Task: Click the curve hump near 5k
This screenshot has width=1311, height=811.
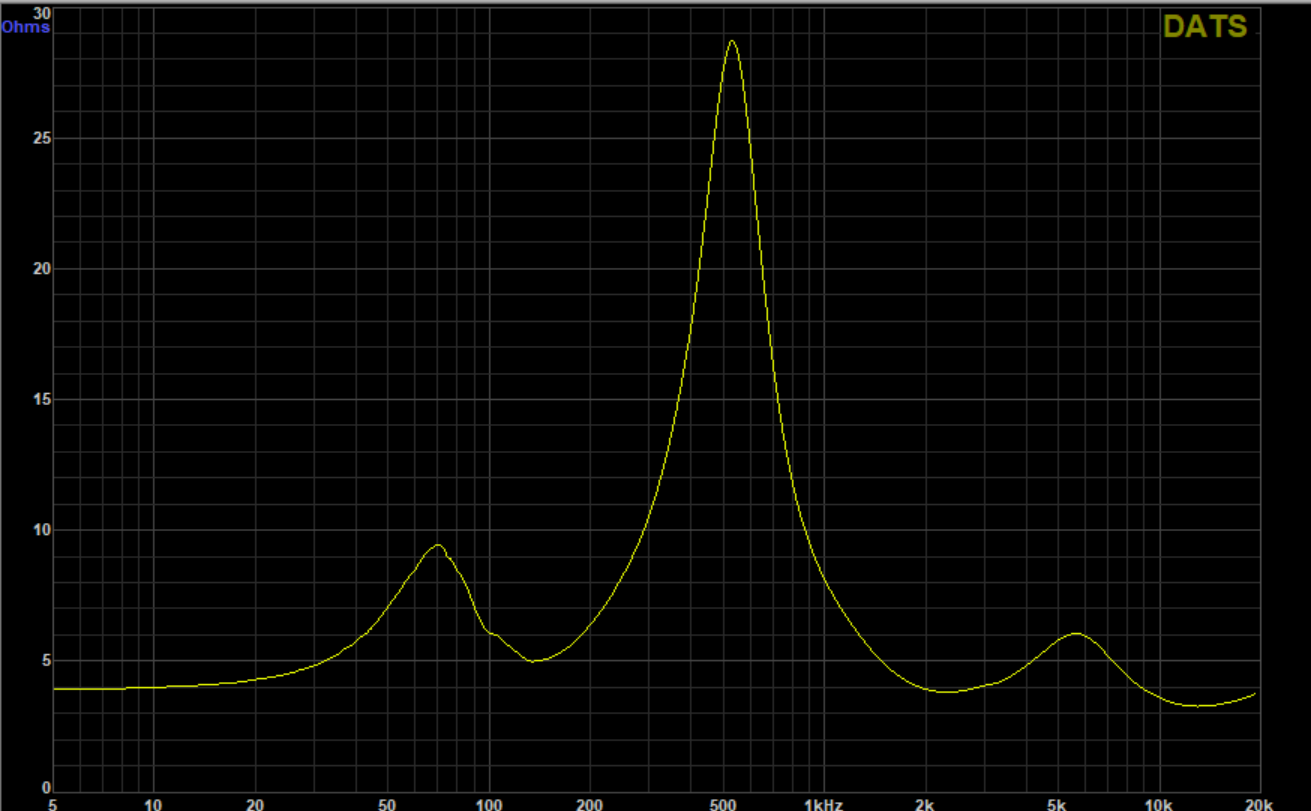Action: [x=1076, y=633]
